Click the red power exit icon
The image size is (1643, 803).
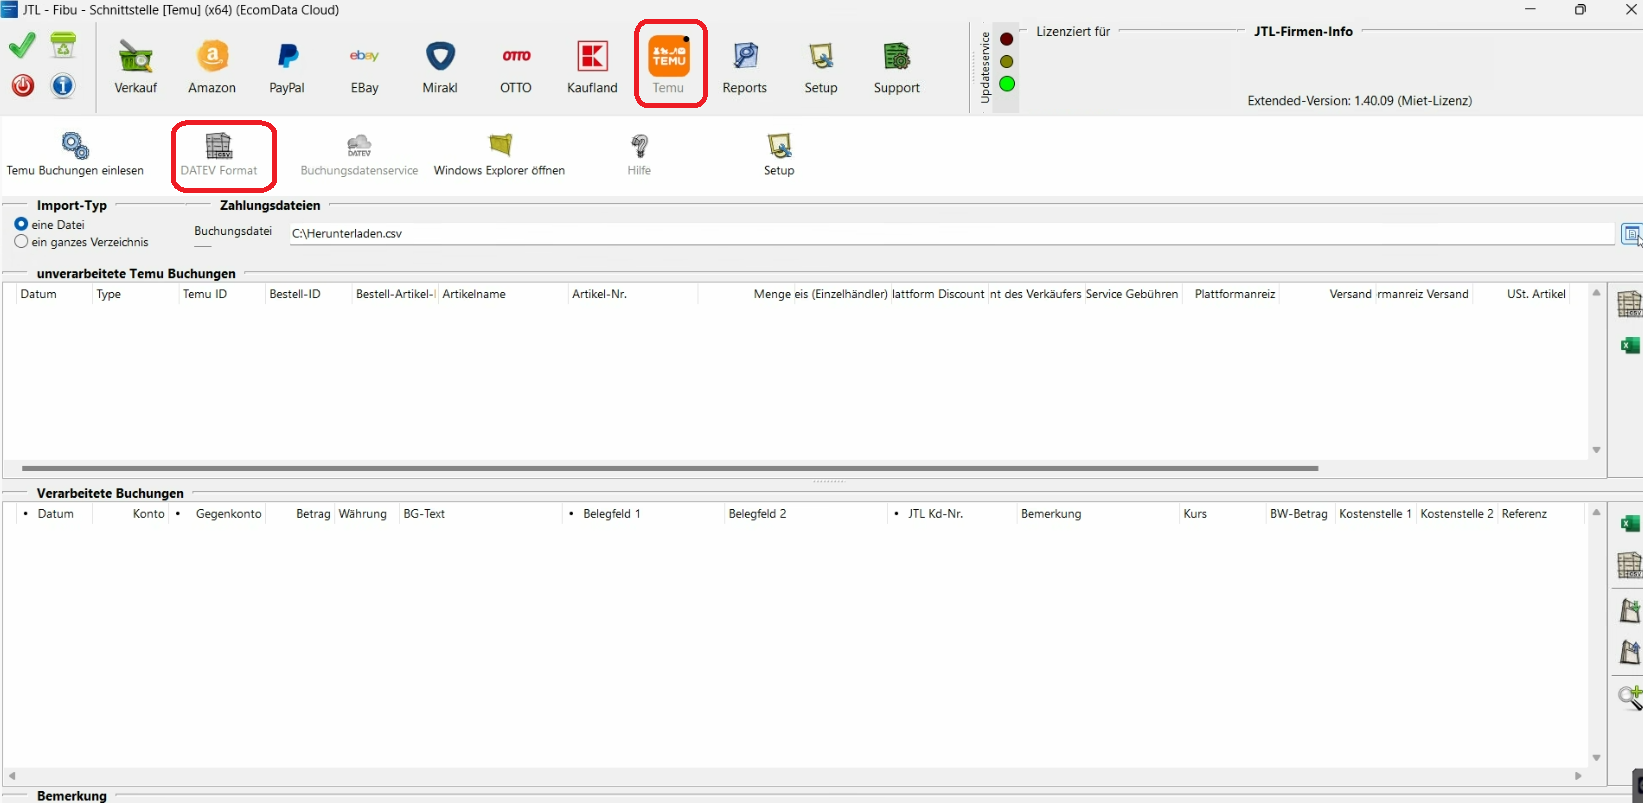pos(23,86)
